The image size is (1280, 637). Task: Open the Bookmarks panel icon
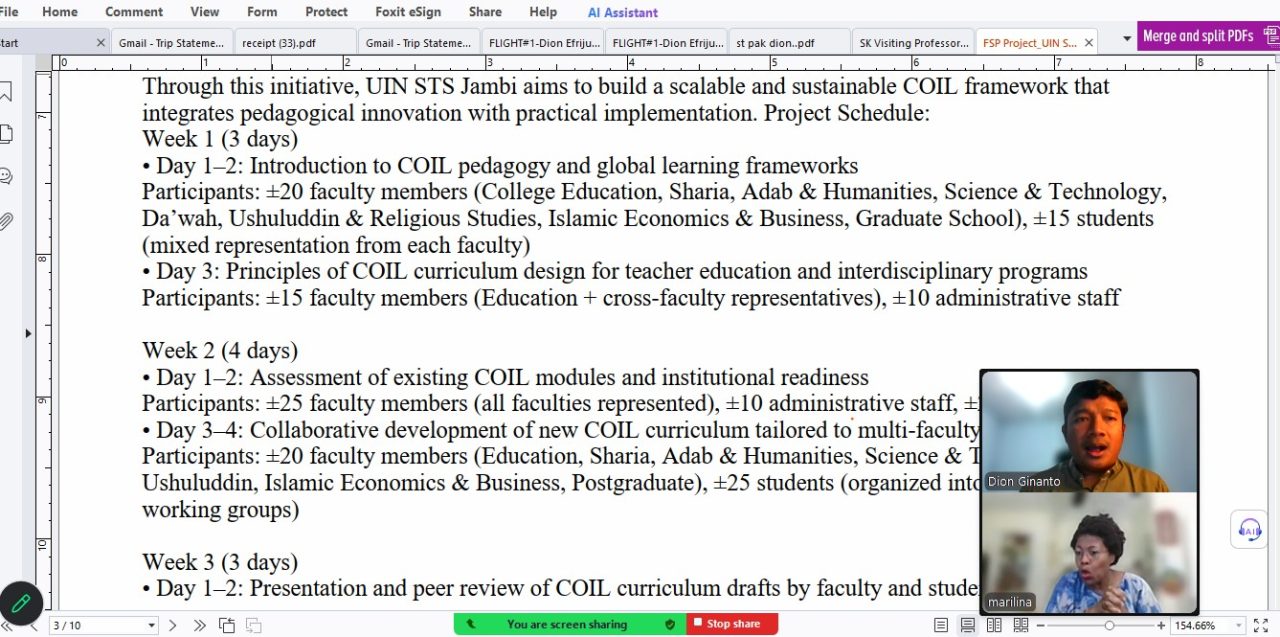pos(6,92)
